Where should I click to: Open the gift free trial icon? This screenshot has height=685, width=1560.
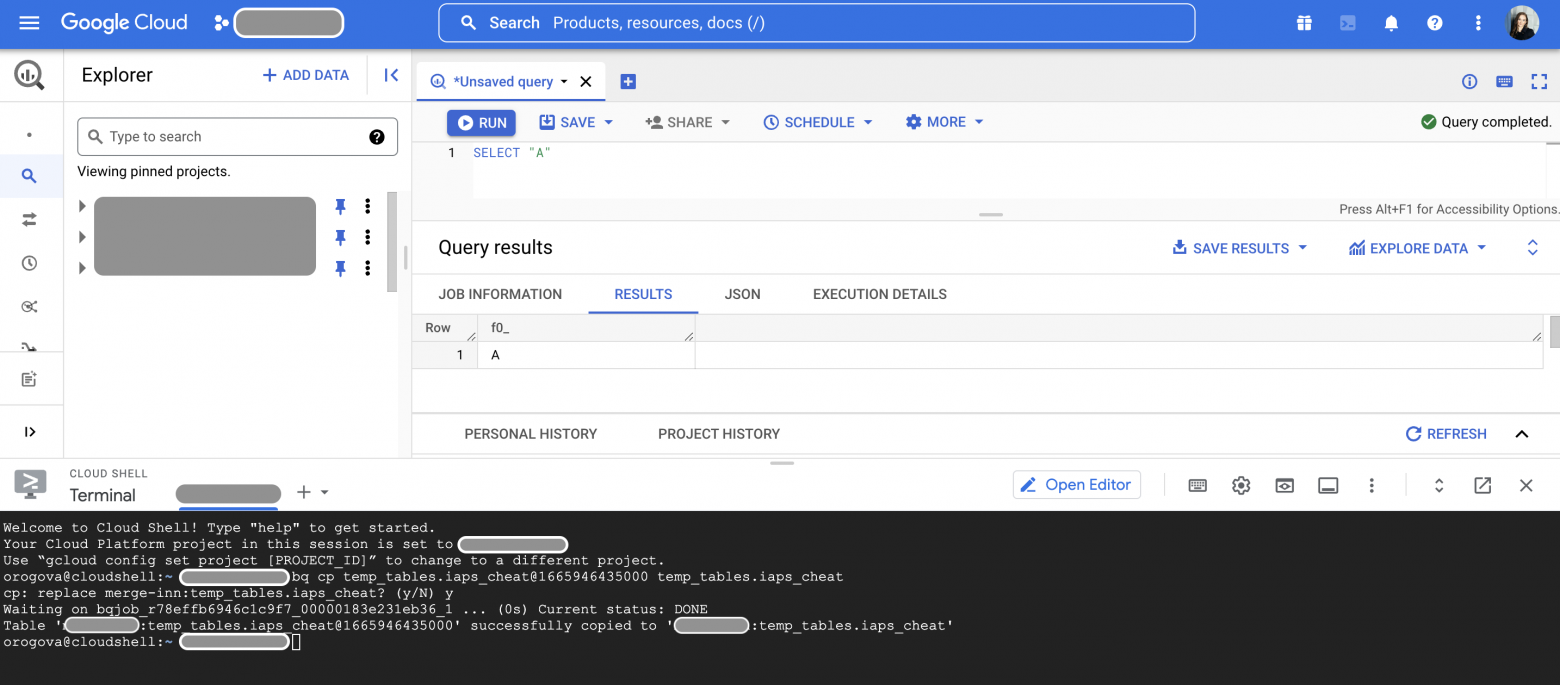1304,23
